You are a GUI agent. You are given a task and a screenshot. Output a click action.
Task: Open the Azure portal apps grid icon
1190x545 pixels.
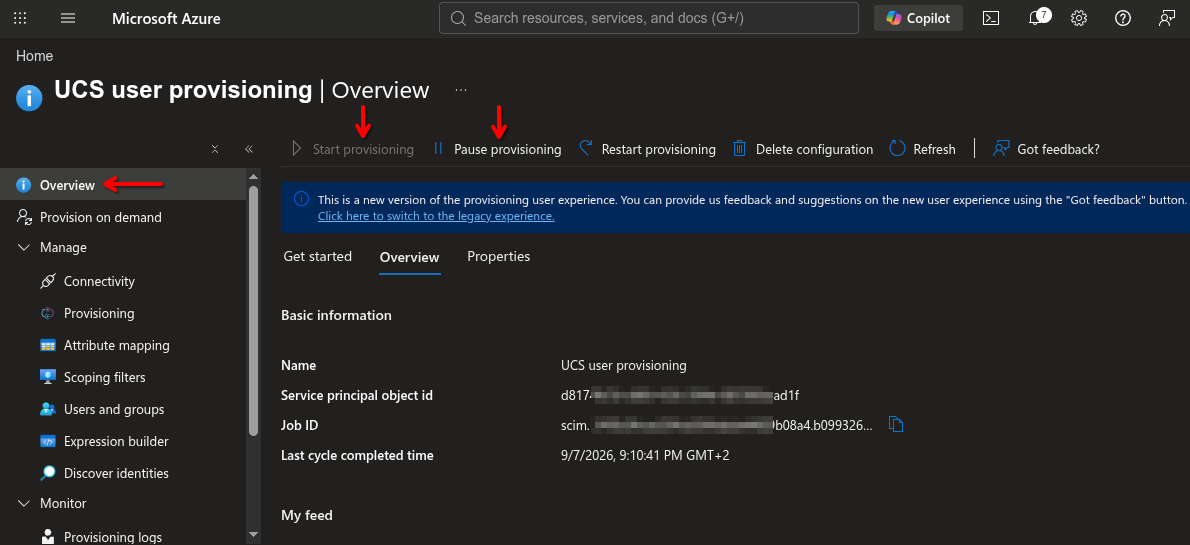pos(20,18)
